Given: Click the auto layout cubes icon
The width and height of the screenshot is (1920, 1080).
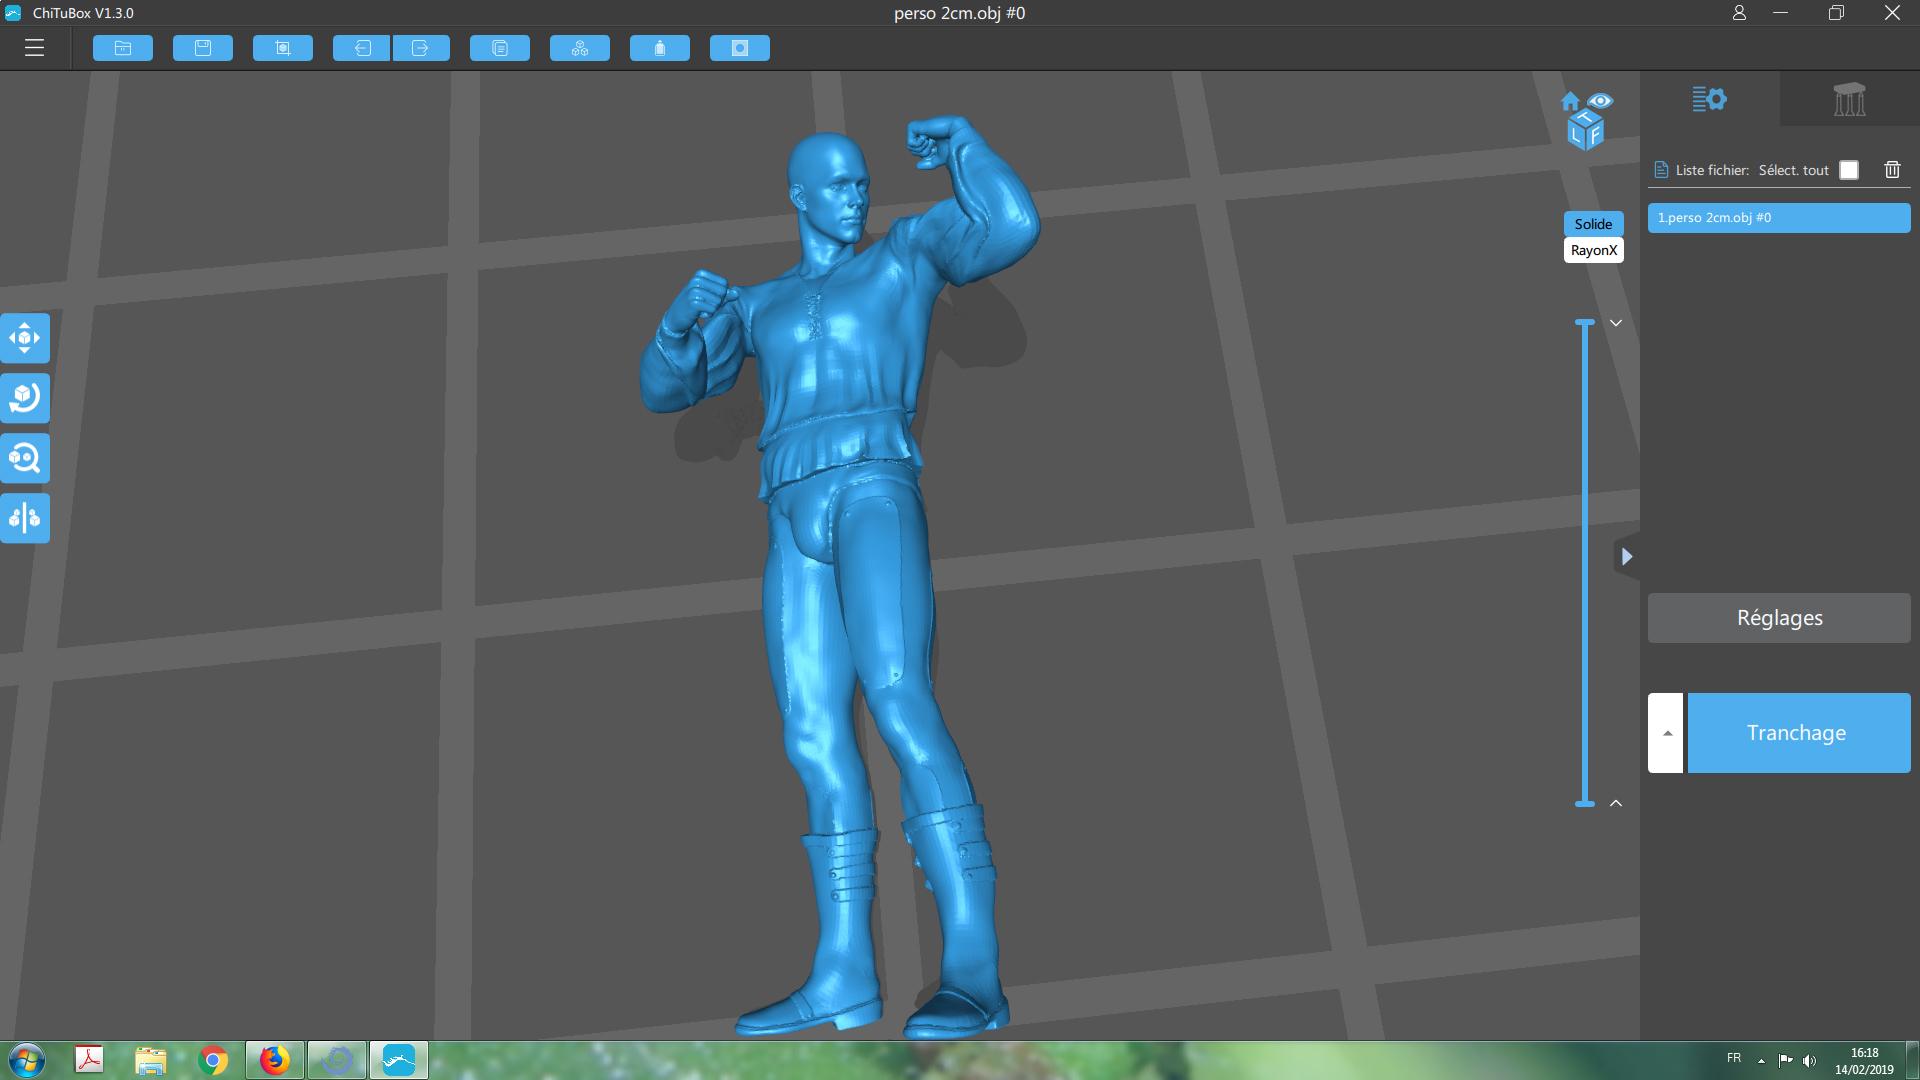Looking at the screenshot, I should (x=580, y=48).
